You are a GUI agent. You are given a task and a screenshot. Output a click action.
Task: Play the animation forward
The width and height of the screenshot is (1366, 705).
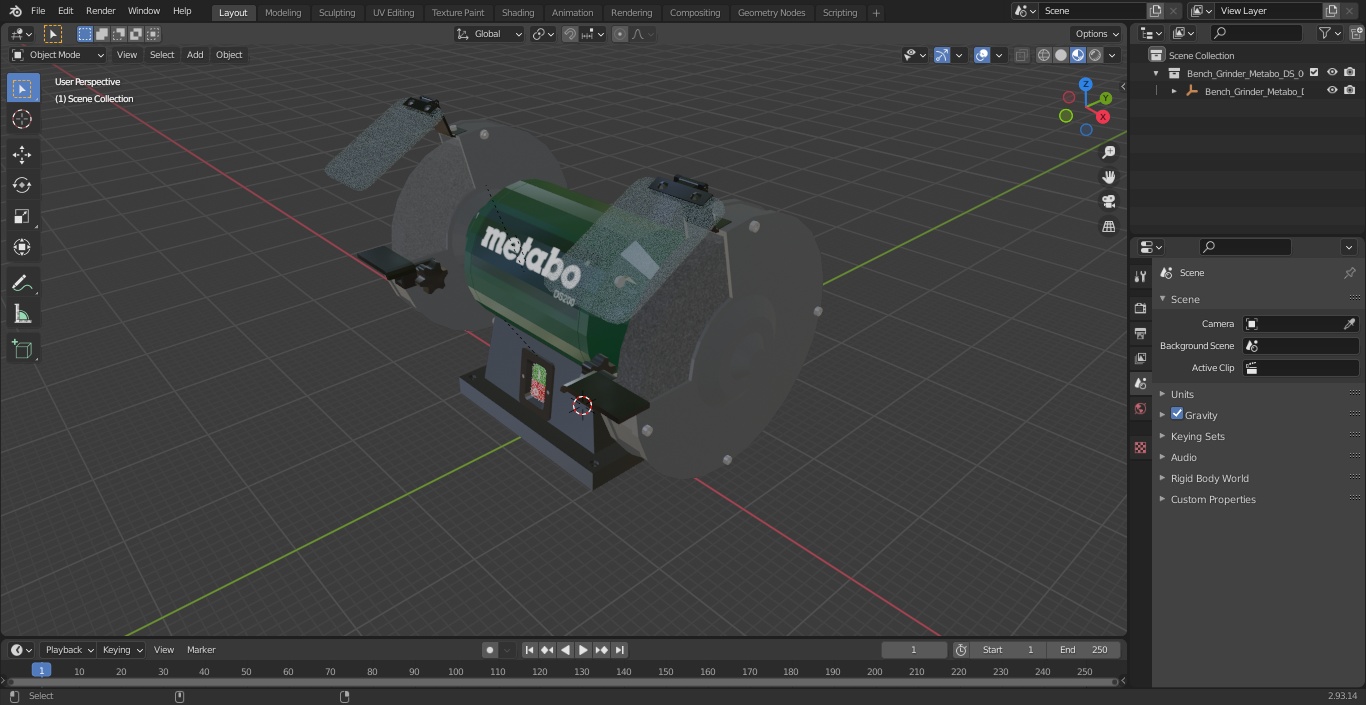click(x=584, y=650)
